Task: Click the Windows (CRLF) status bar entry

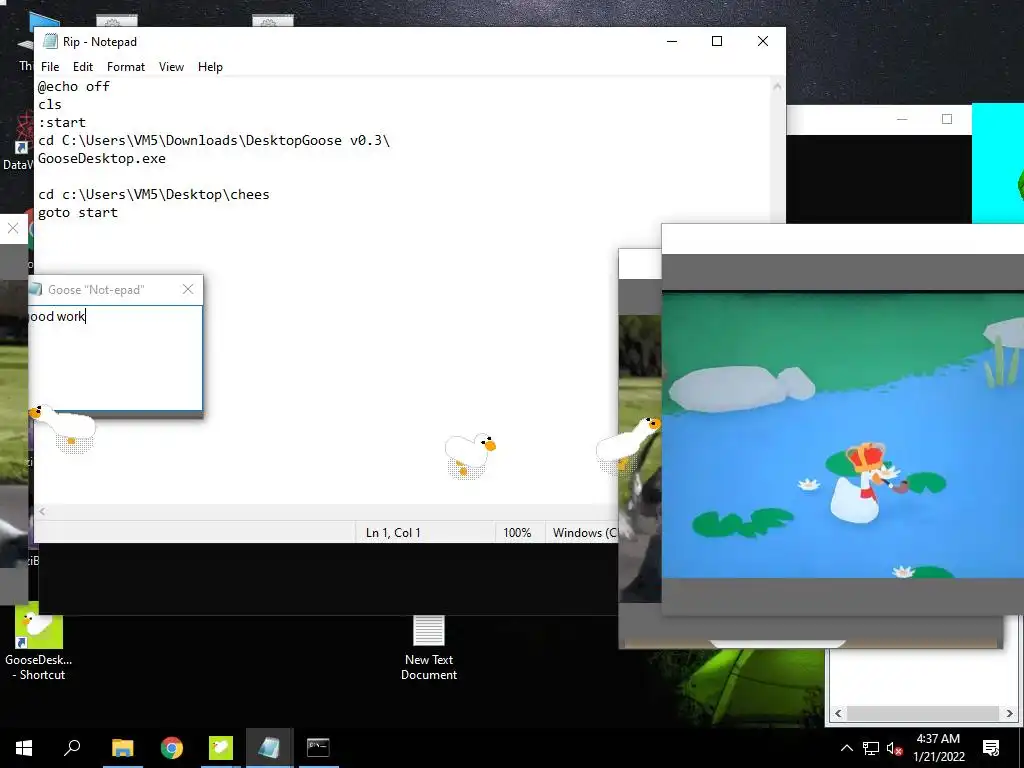Action: 583,533
